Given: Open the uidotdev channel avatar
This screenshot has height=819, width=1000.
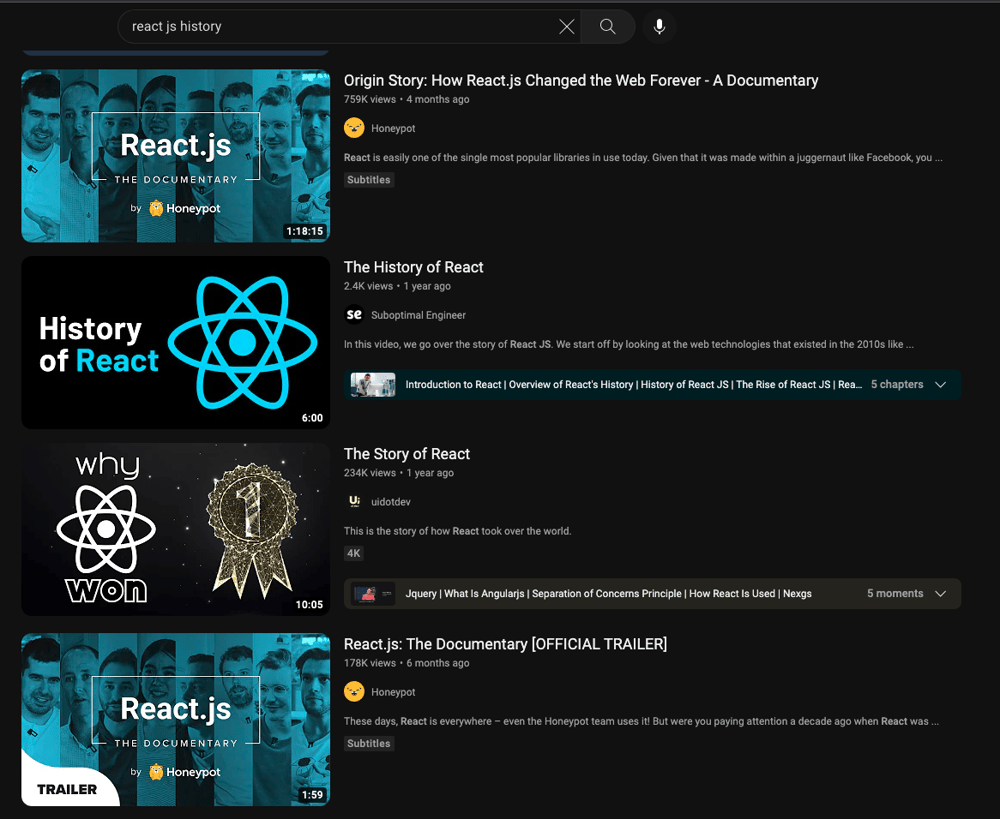Looking at the screenshot, I should tap(354, 501).
